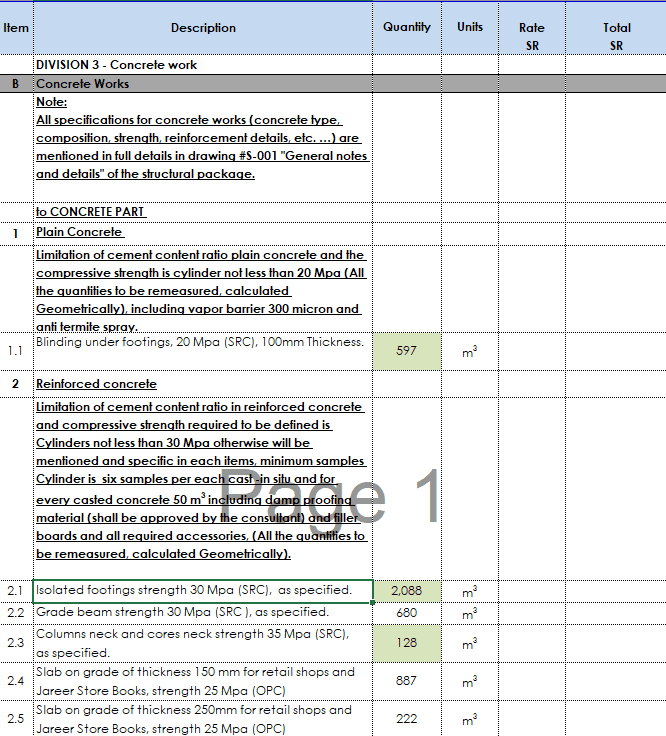Select item number '2.2' cell
The image size is (666, 736).
click(16, 613)
